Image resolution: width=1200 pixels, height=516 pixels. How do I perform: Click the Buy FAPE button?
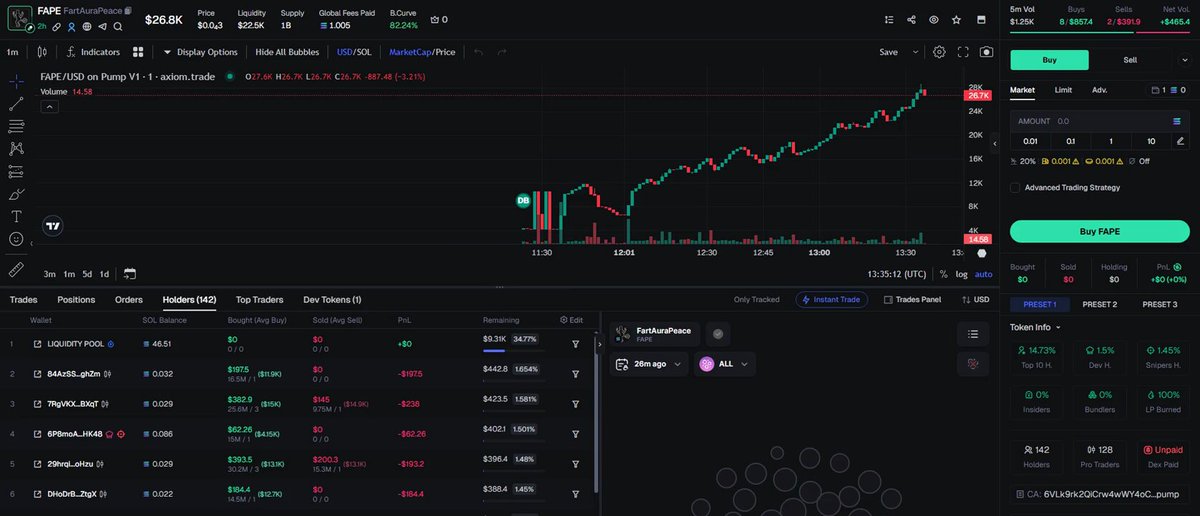(1098, 231)
